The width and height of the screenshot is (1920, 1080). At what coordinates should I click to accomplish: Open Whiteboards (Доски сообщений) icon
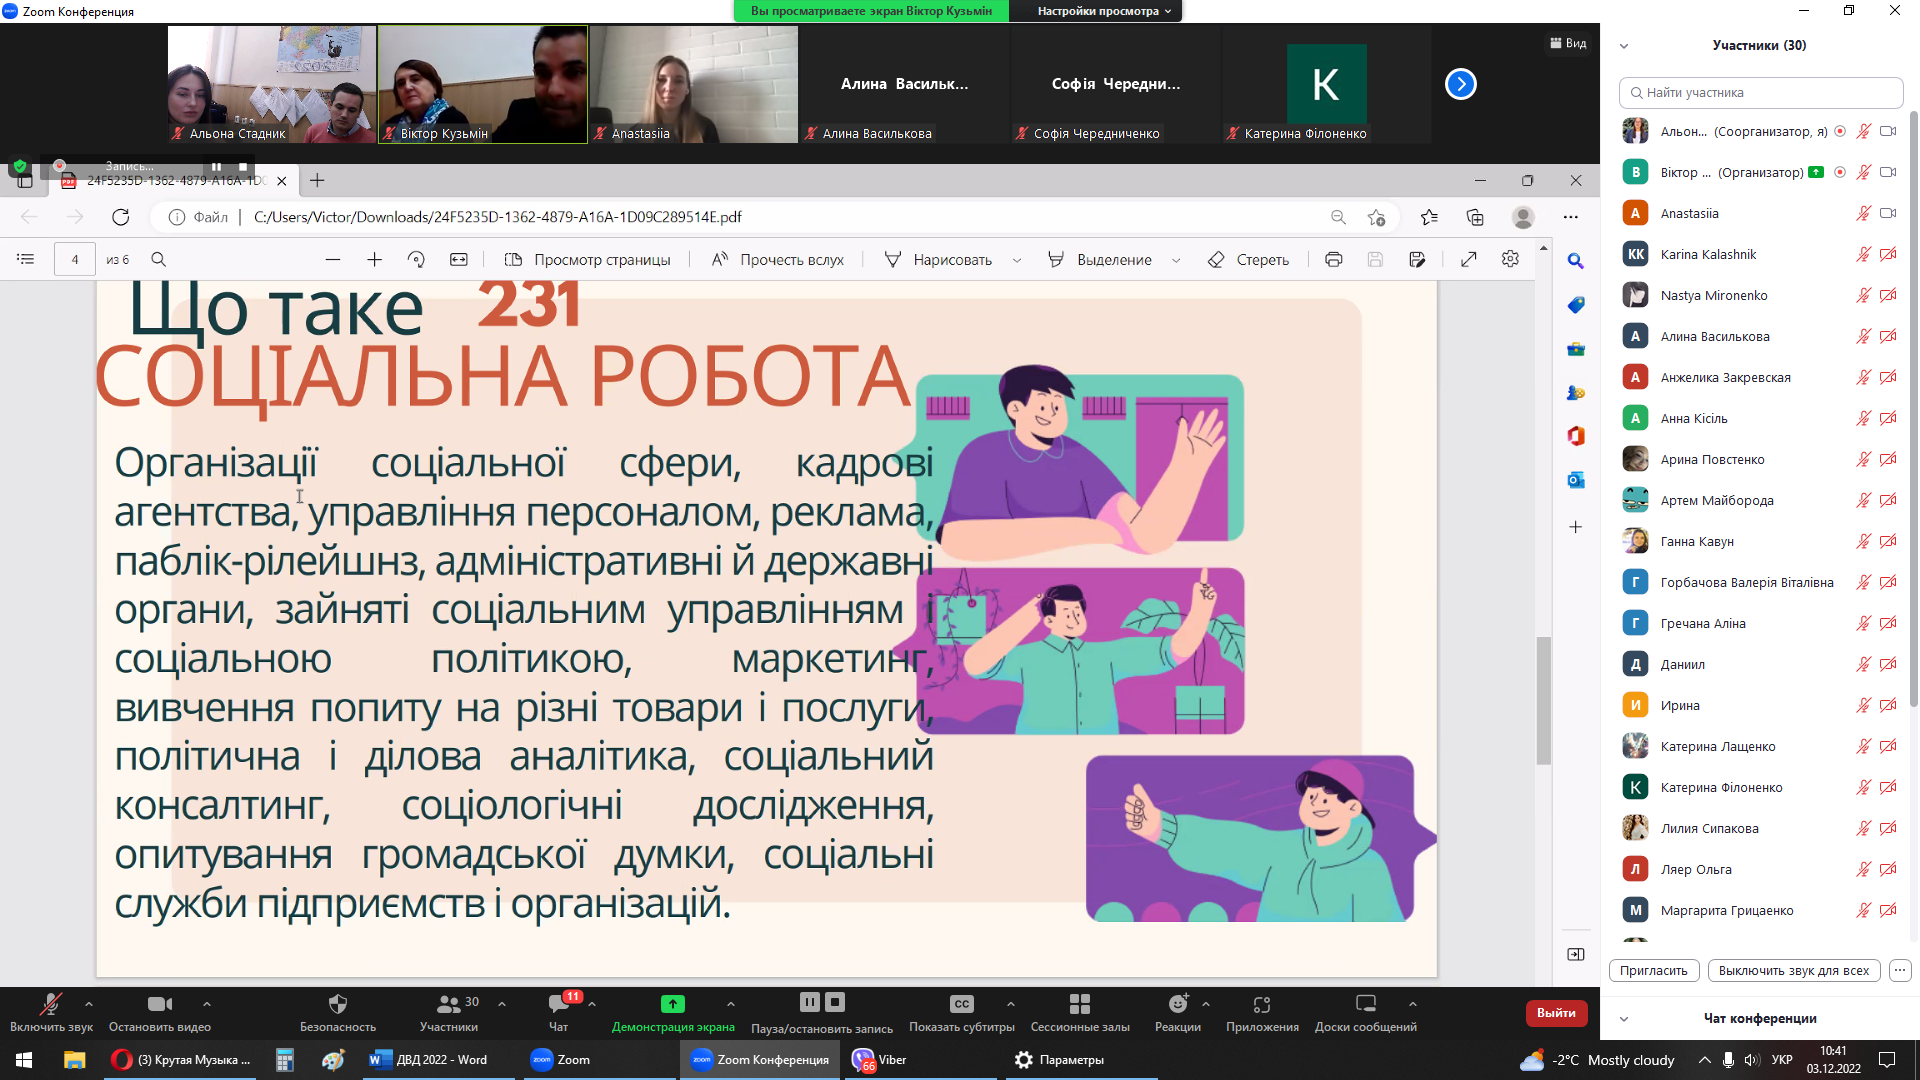pyautogui.click(x=1365, y=1004)
